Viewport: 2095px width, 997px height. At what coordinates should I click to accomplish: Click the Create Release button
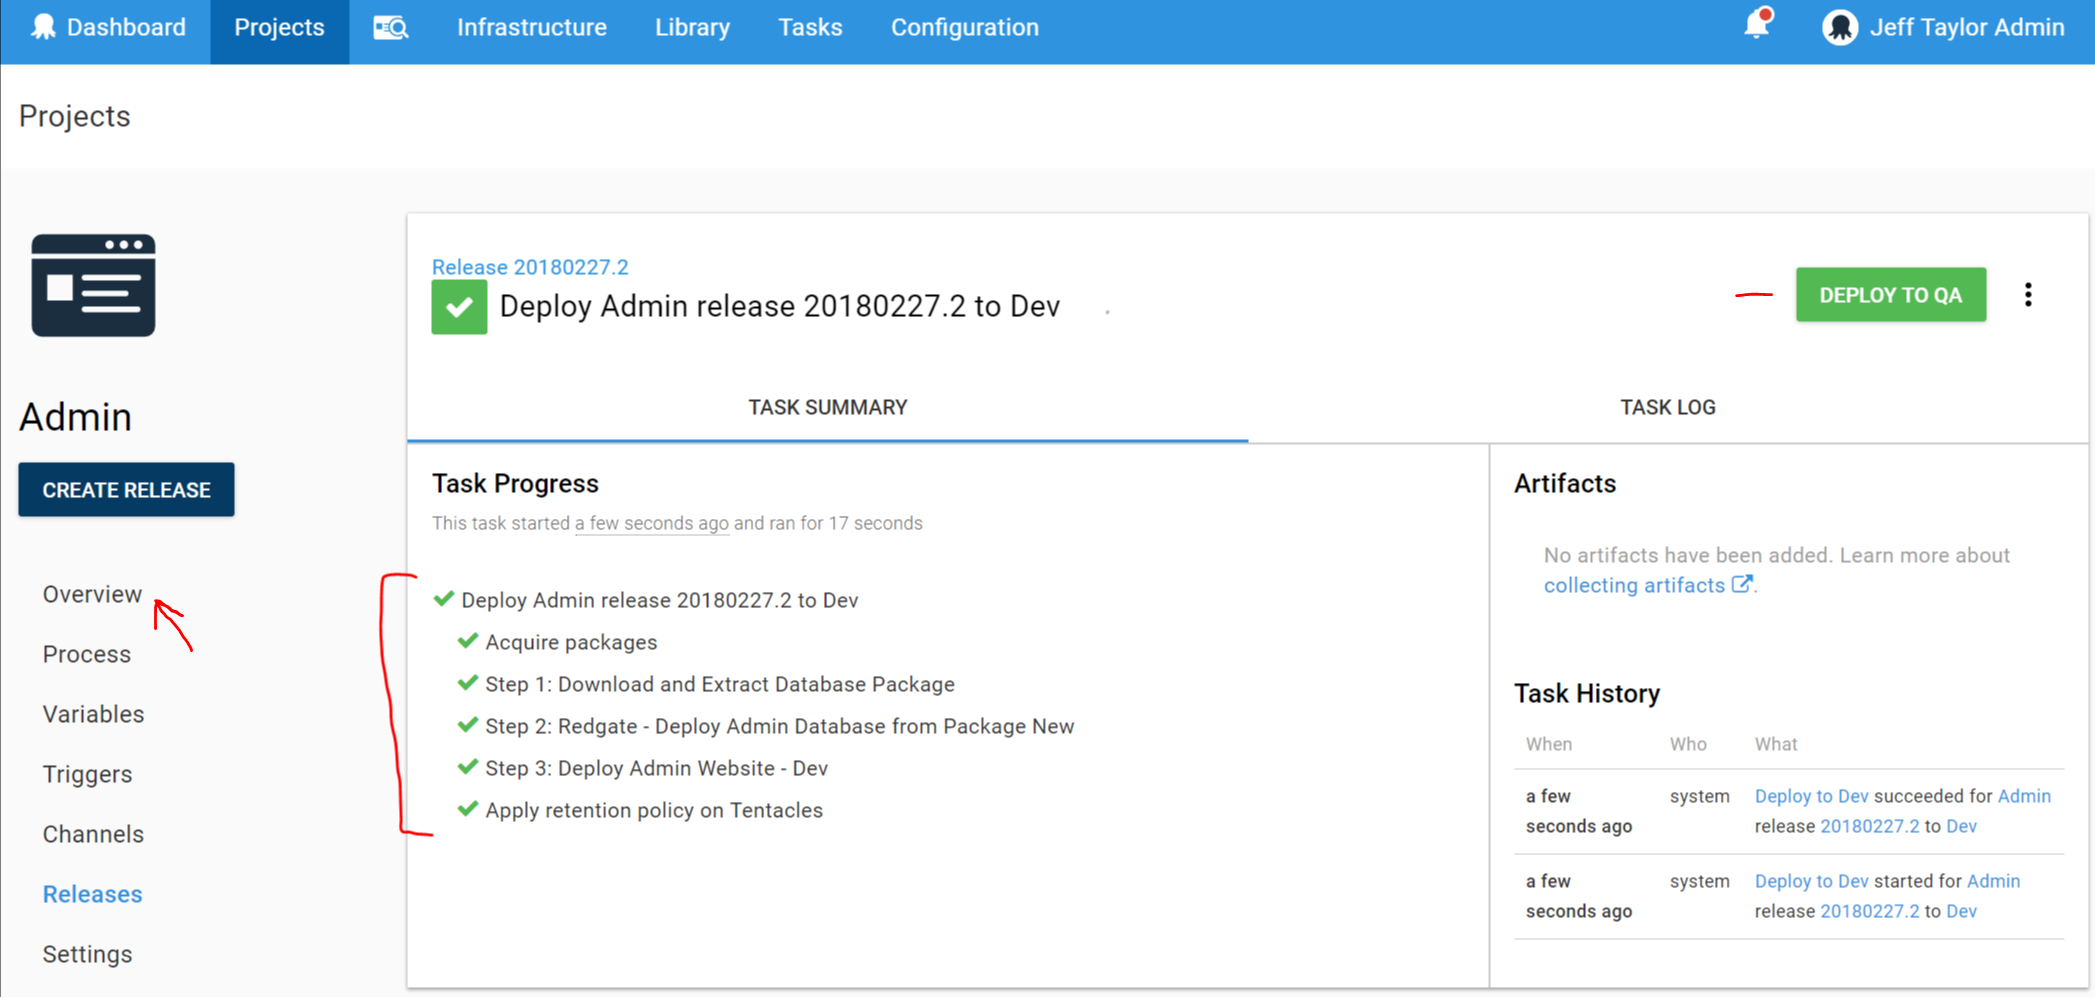point(126,490)
